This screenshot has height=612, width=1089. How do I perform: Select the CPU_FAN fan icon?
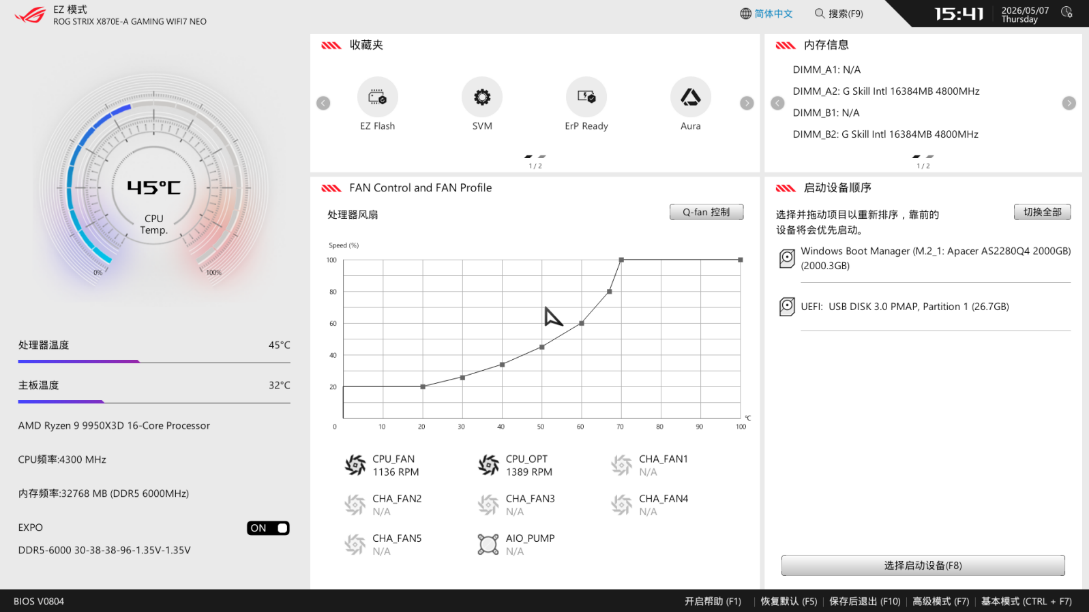coord(355,465)
